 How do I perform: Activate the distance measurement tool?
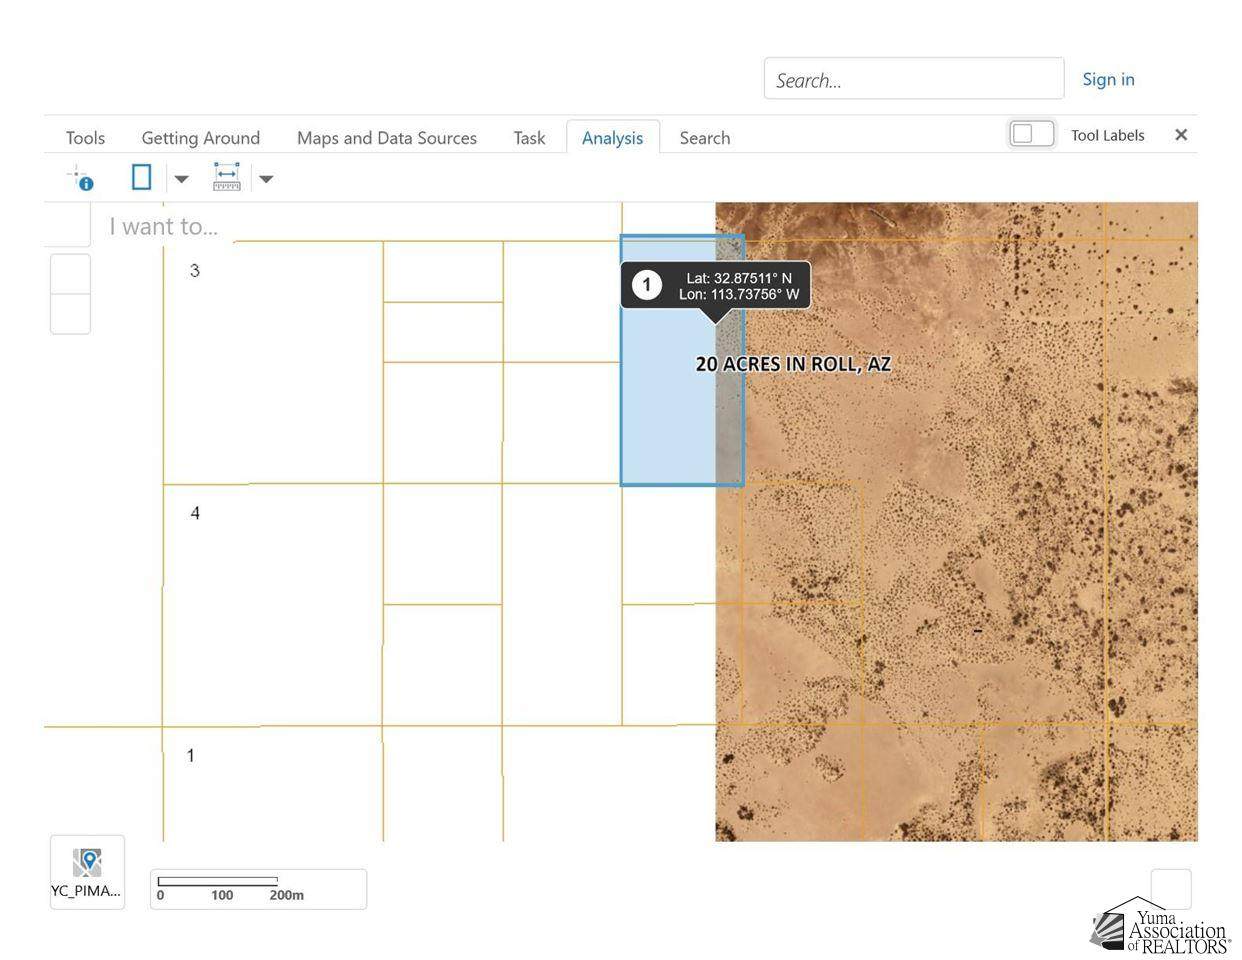point(227,177)
